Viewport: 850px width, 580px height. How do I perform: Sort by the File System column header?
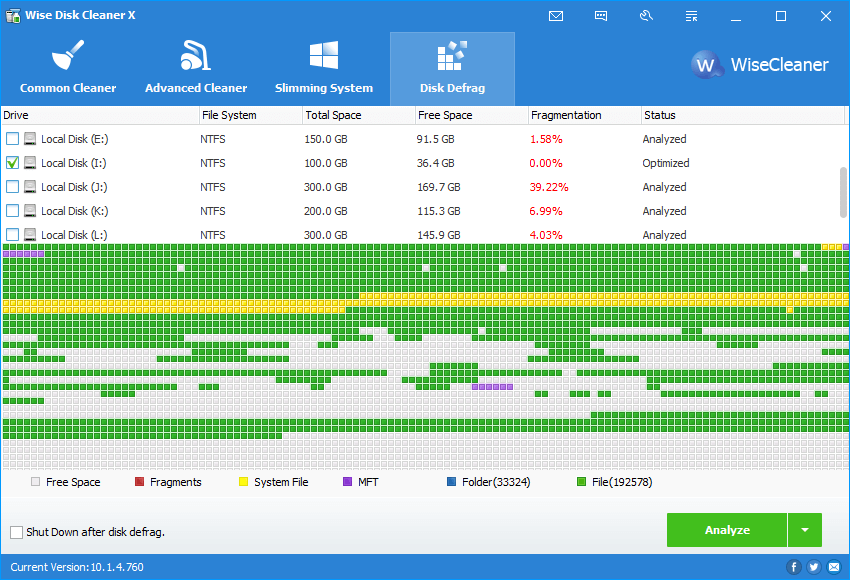click(250, 115)
